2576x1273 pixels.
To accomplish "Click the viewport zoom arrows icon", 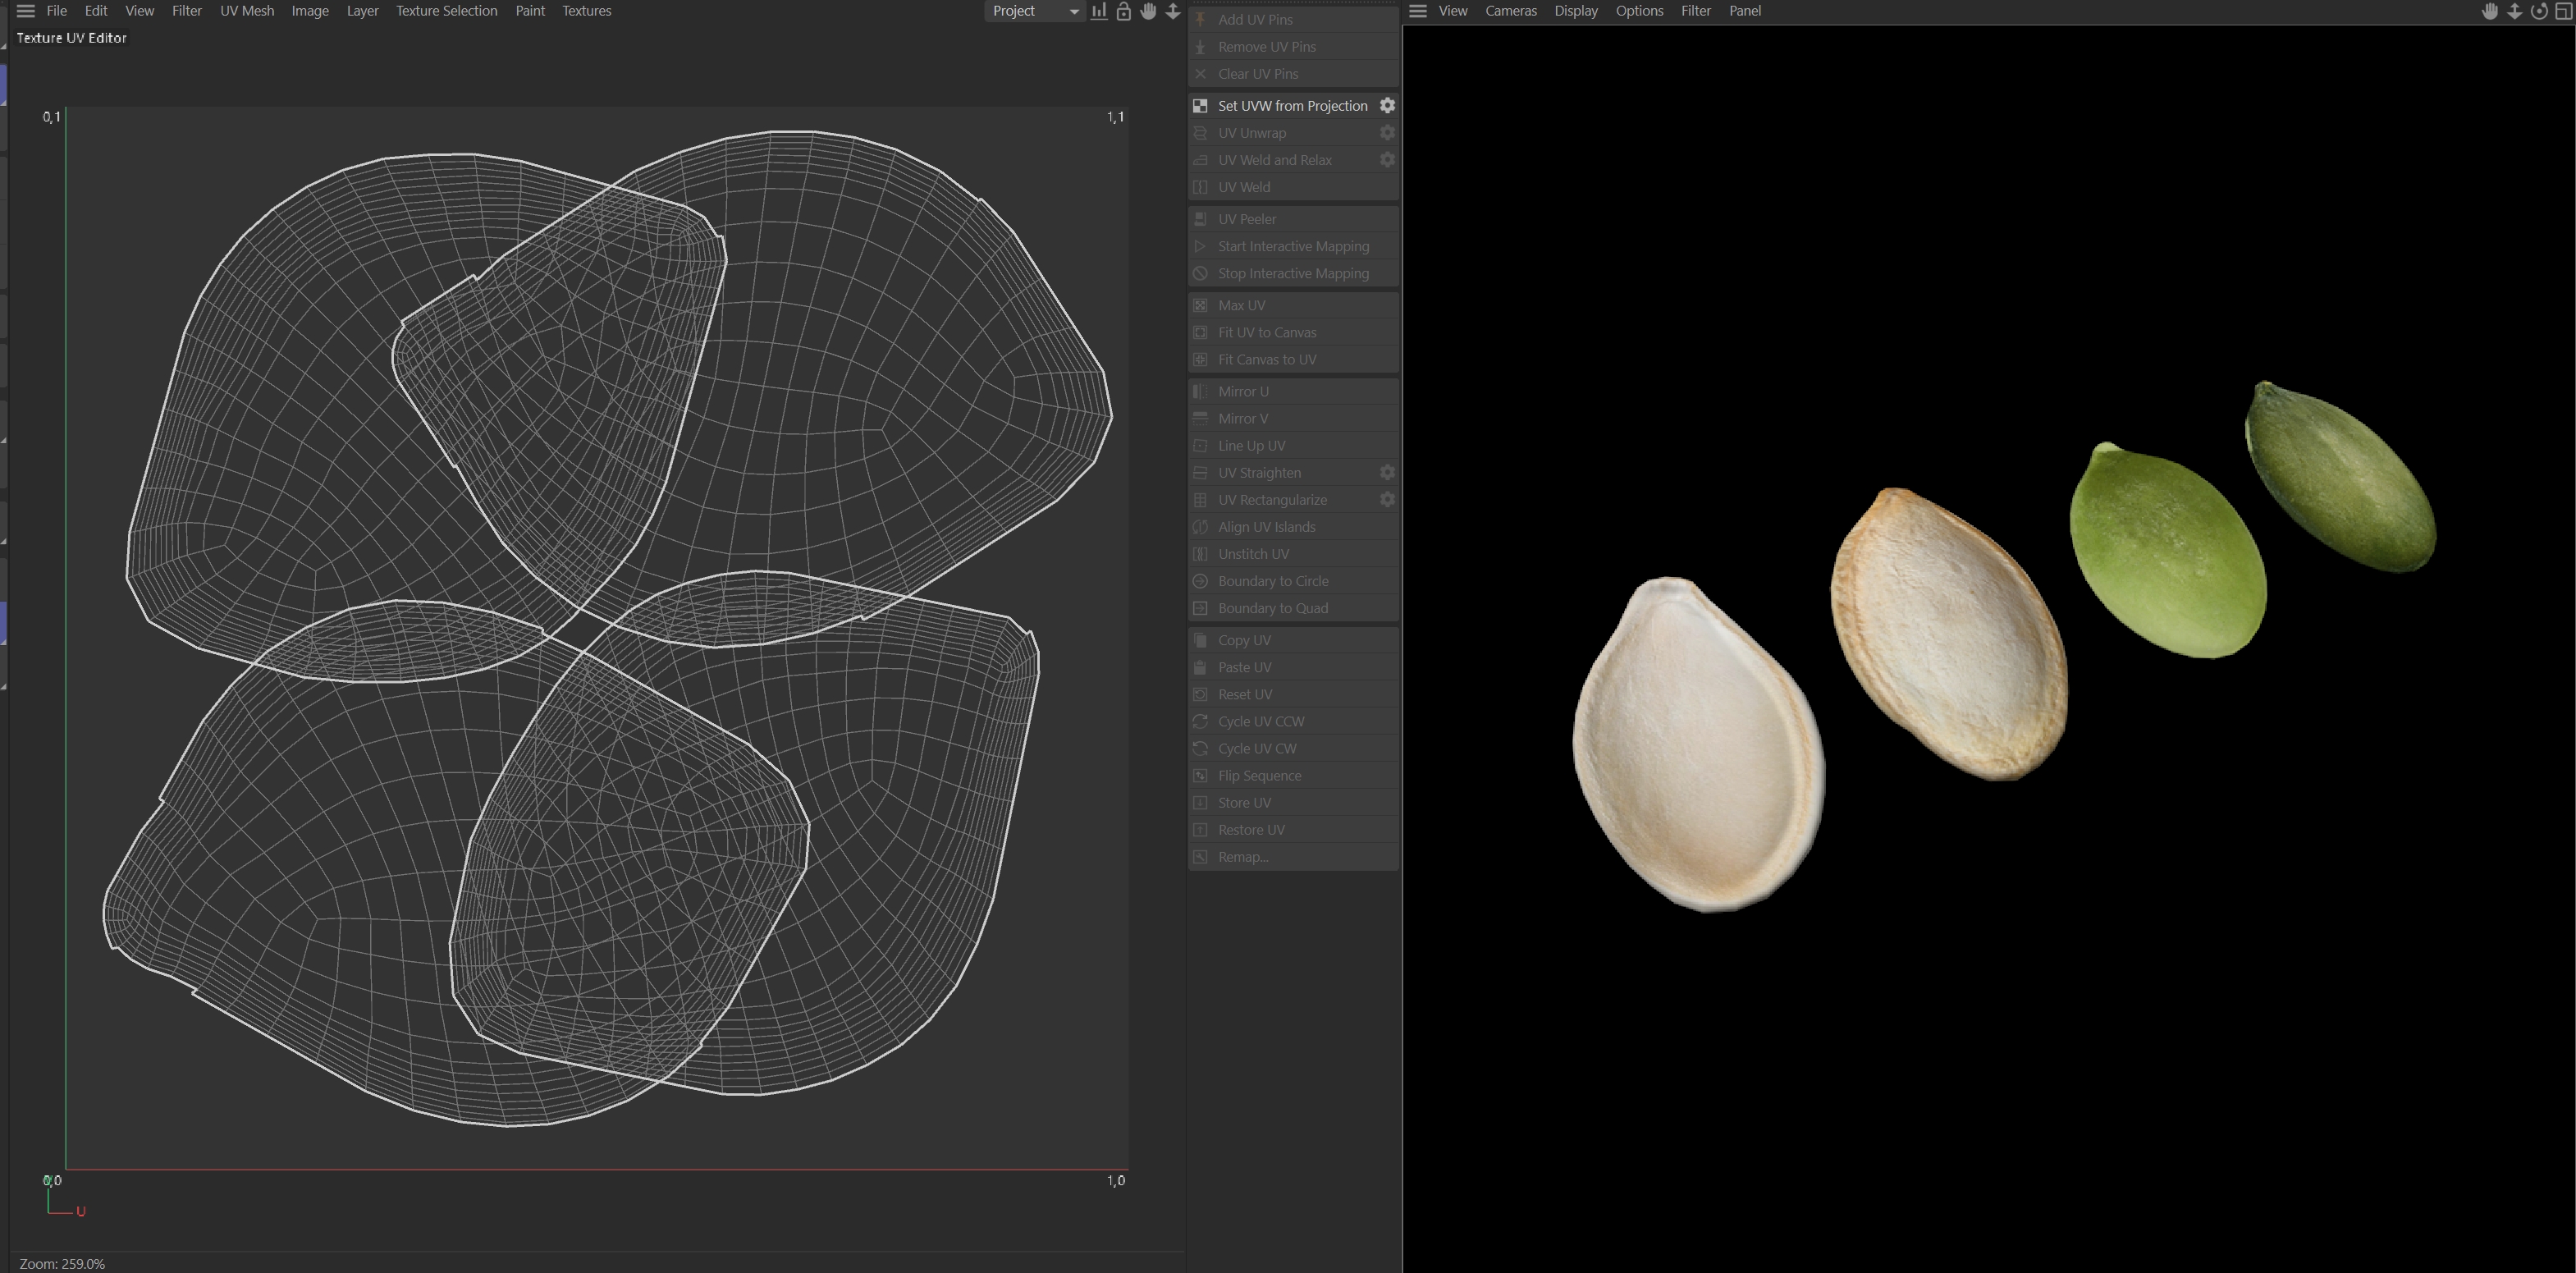I will 2514,11.
